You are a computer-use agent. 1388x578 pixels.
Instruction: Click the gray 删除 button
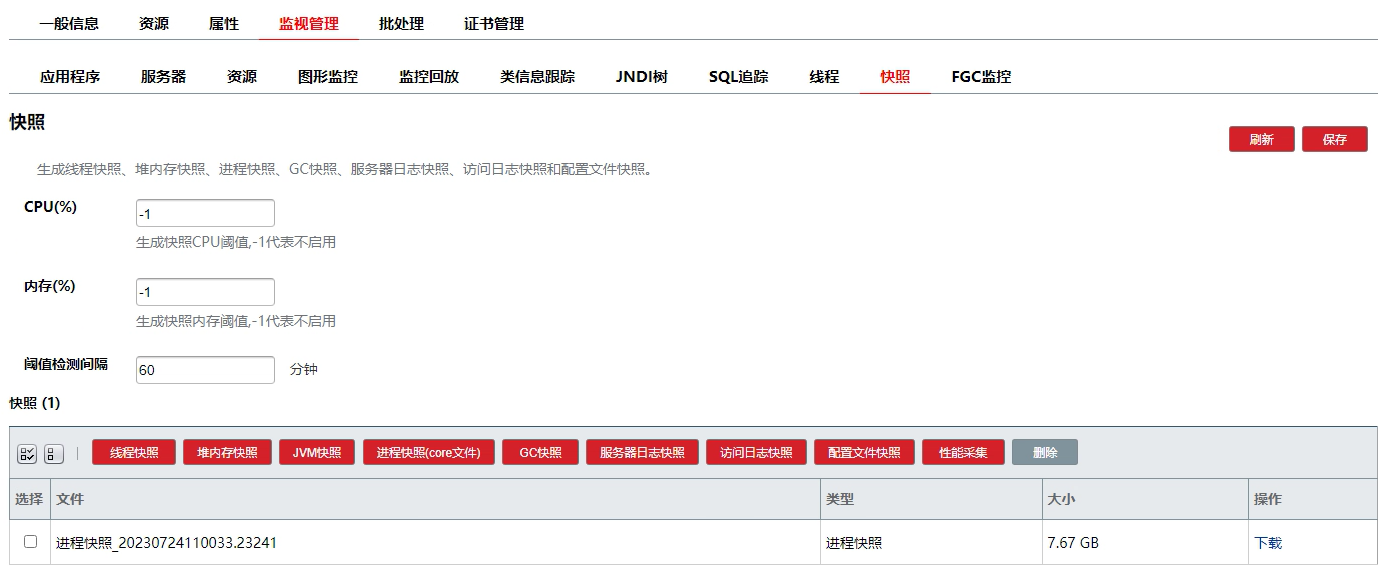(1045, 453)
